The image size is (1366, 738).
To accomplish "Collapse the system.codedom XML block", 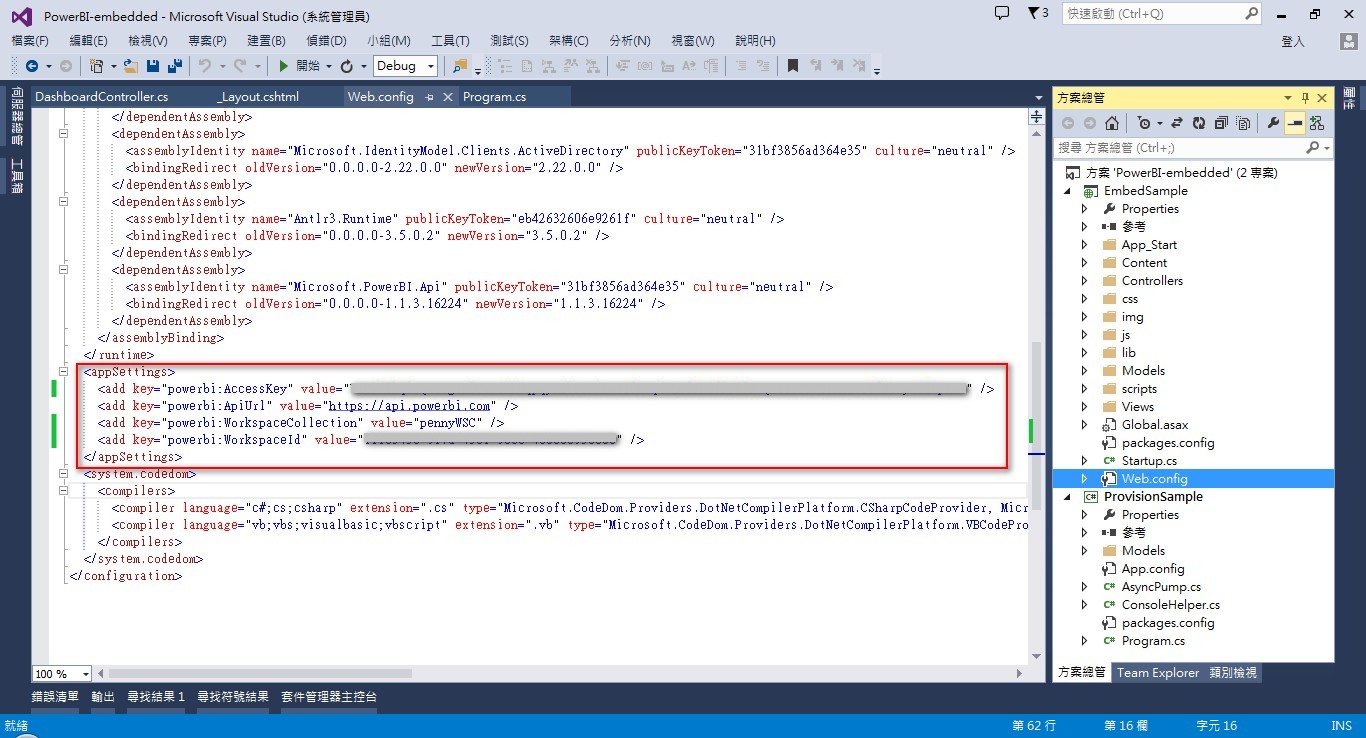I will 63,474.
